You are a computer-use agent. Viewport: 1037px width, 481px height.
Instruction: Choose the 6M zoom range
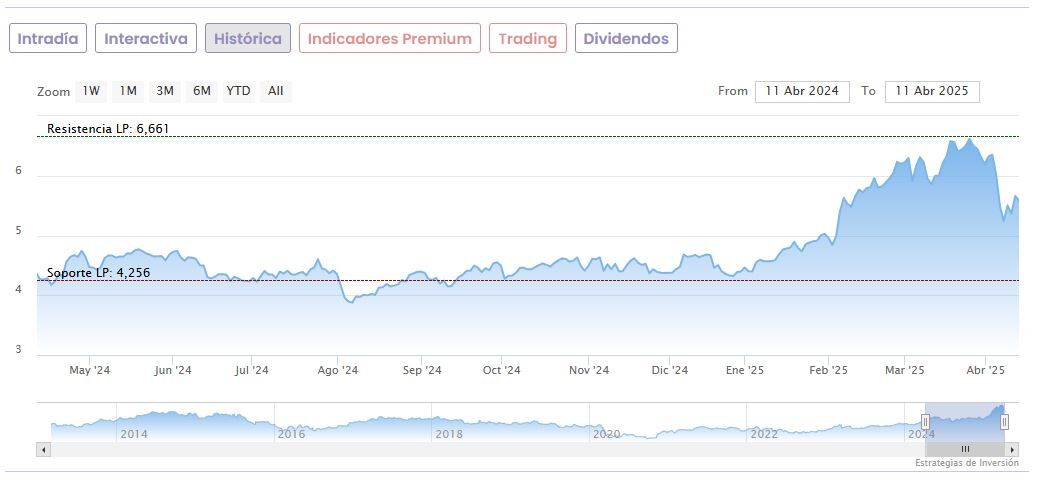point(202,91)
